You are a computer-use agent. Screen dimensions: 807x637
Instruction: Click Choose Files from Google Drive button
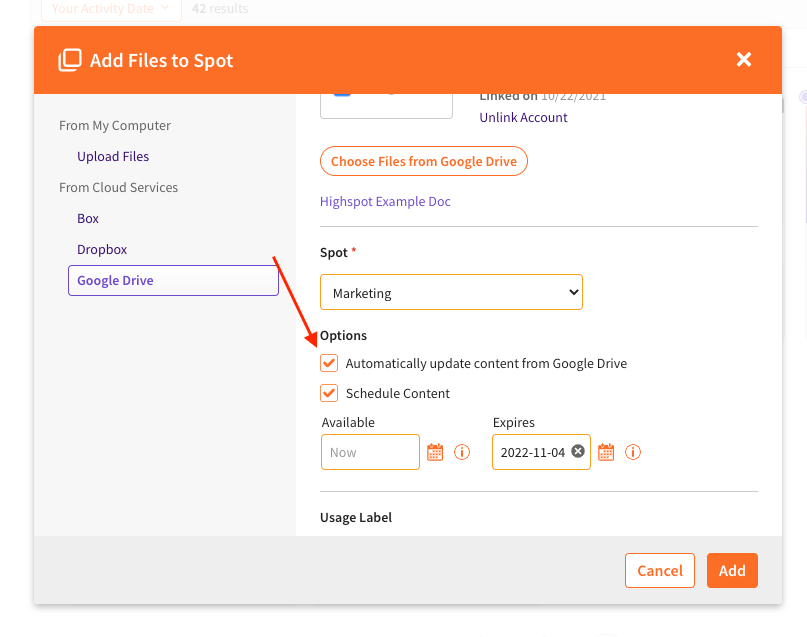click(x=423, y=161)
